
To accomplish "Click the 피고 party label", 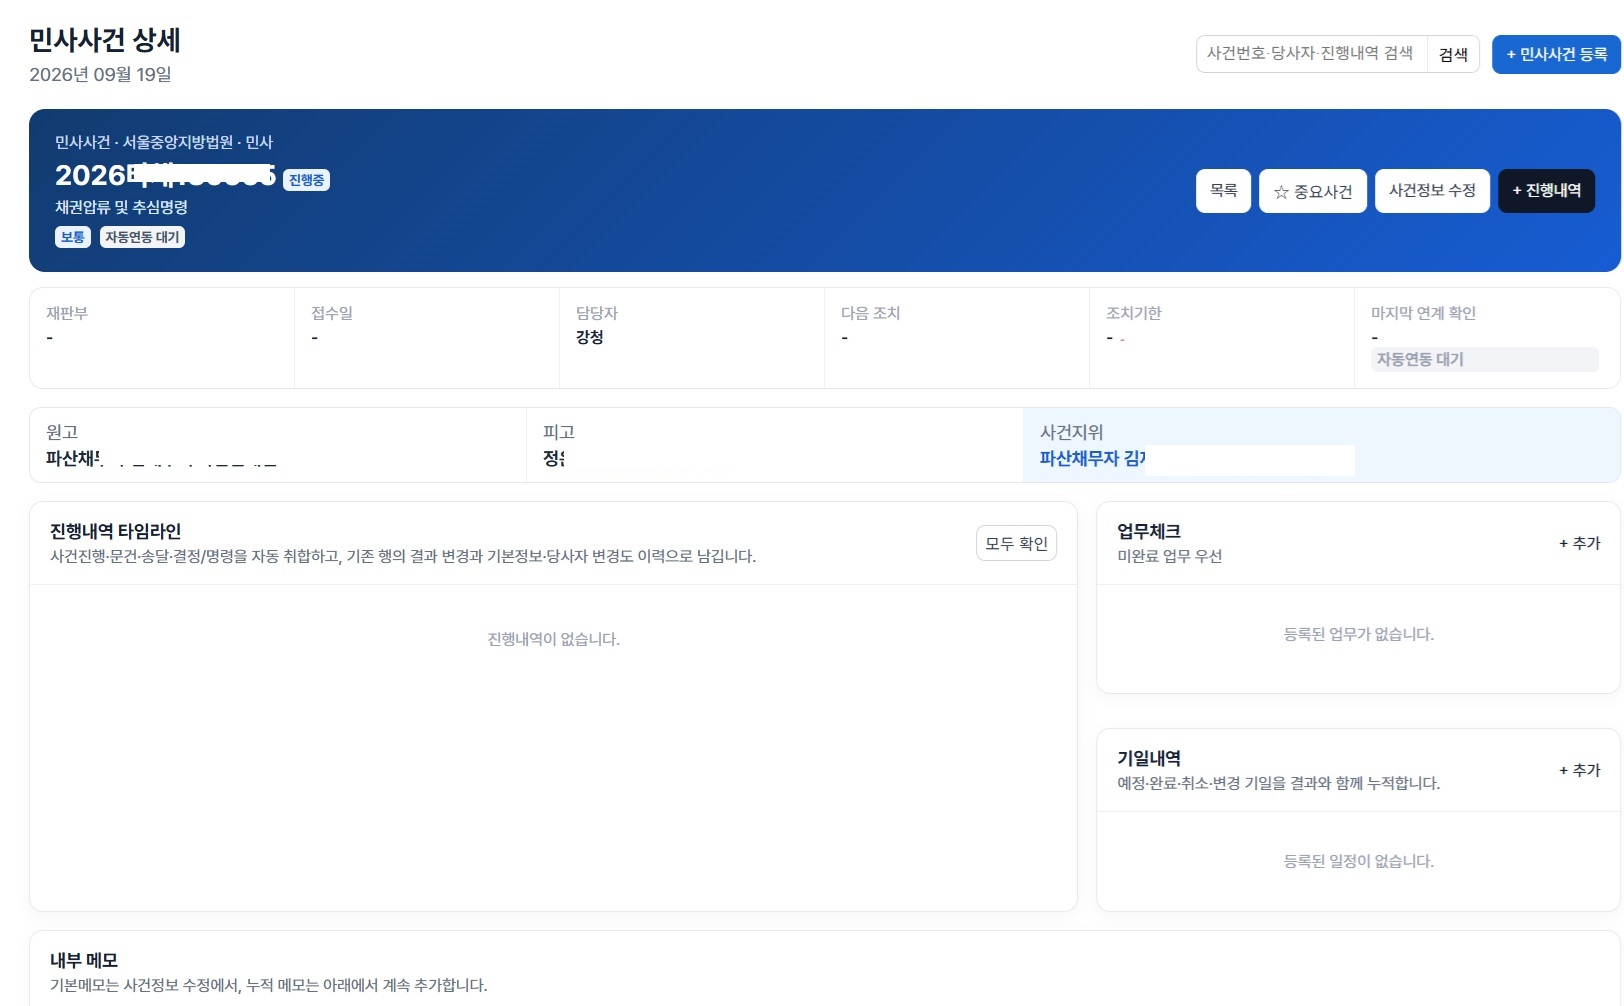I will pos(559,432).
